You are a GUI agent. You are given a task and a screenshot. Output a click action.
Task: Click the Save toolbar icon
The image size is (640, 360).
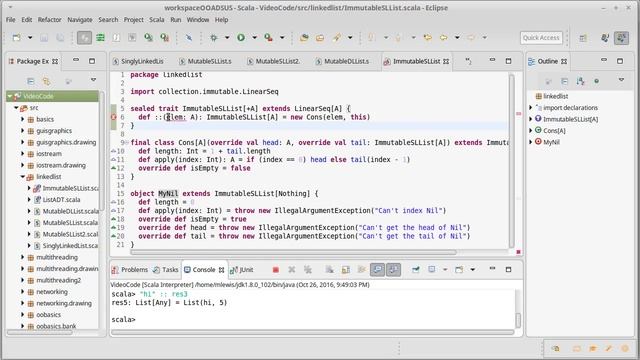click(x=44, y=38)
